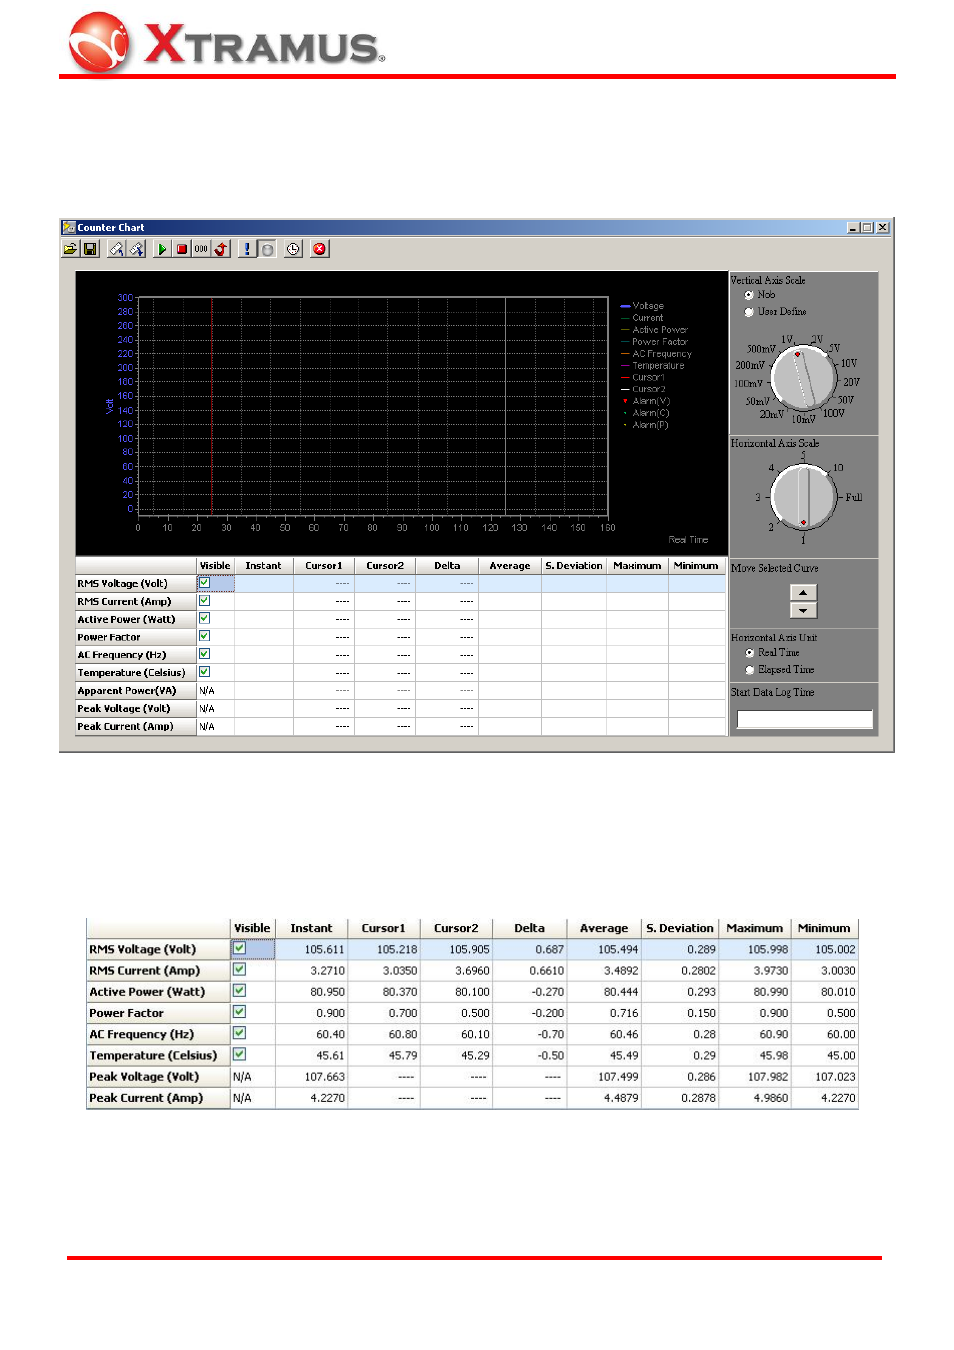Move selected curve up with arrow button
This screenshot has height=1350, width=954.
pyautogui.click(x=803, y=593)
